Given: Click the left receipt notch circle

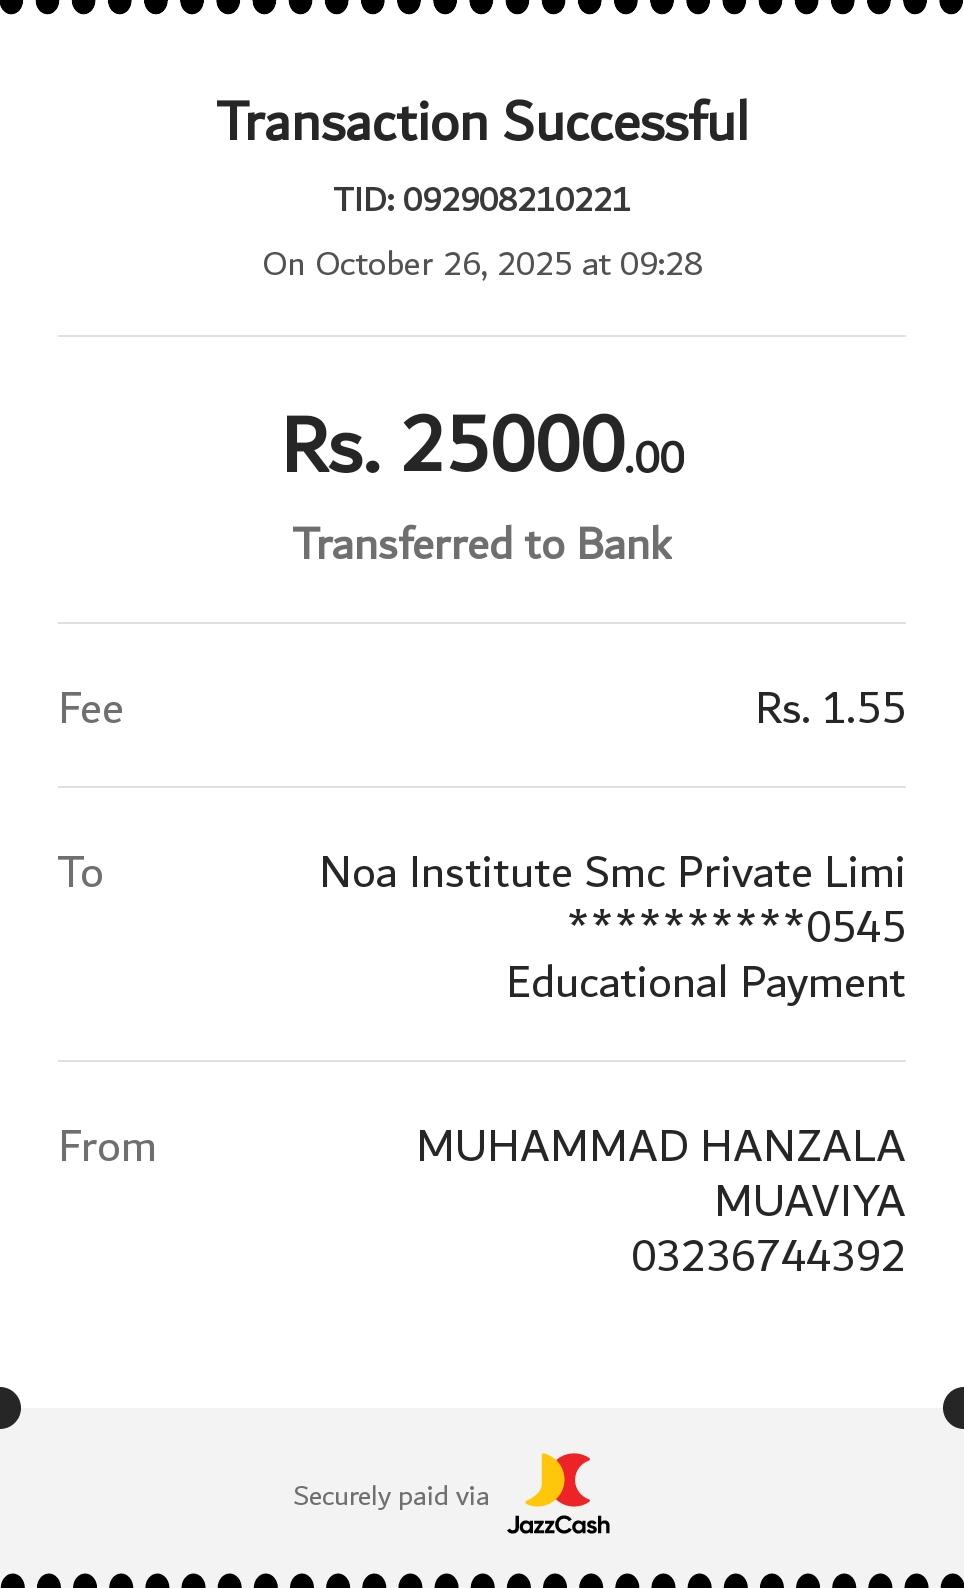Looking at the screenshot, I should pyautogui.click(x=8, y=1407).
